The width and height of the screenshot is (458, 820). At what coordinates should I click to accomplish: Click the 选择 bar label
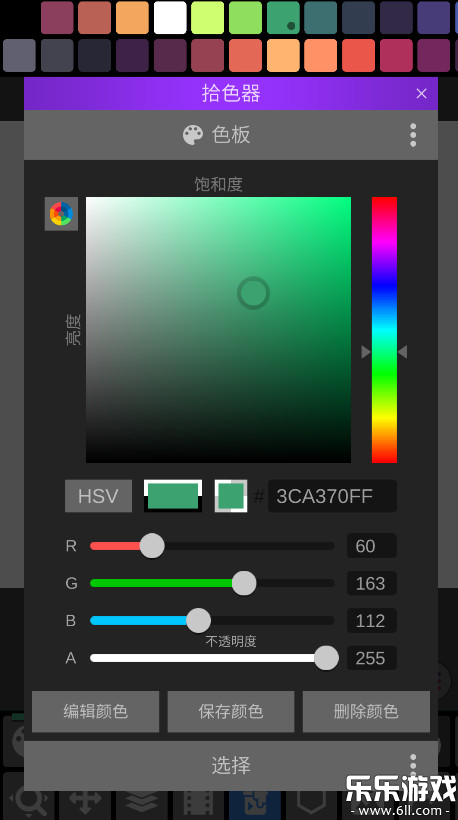point(231,765)
